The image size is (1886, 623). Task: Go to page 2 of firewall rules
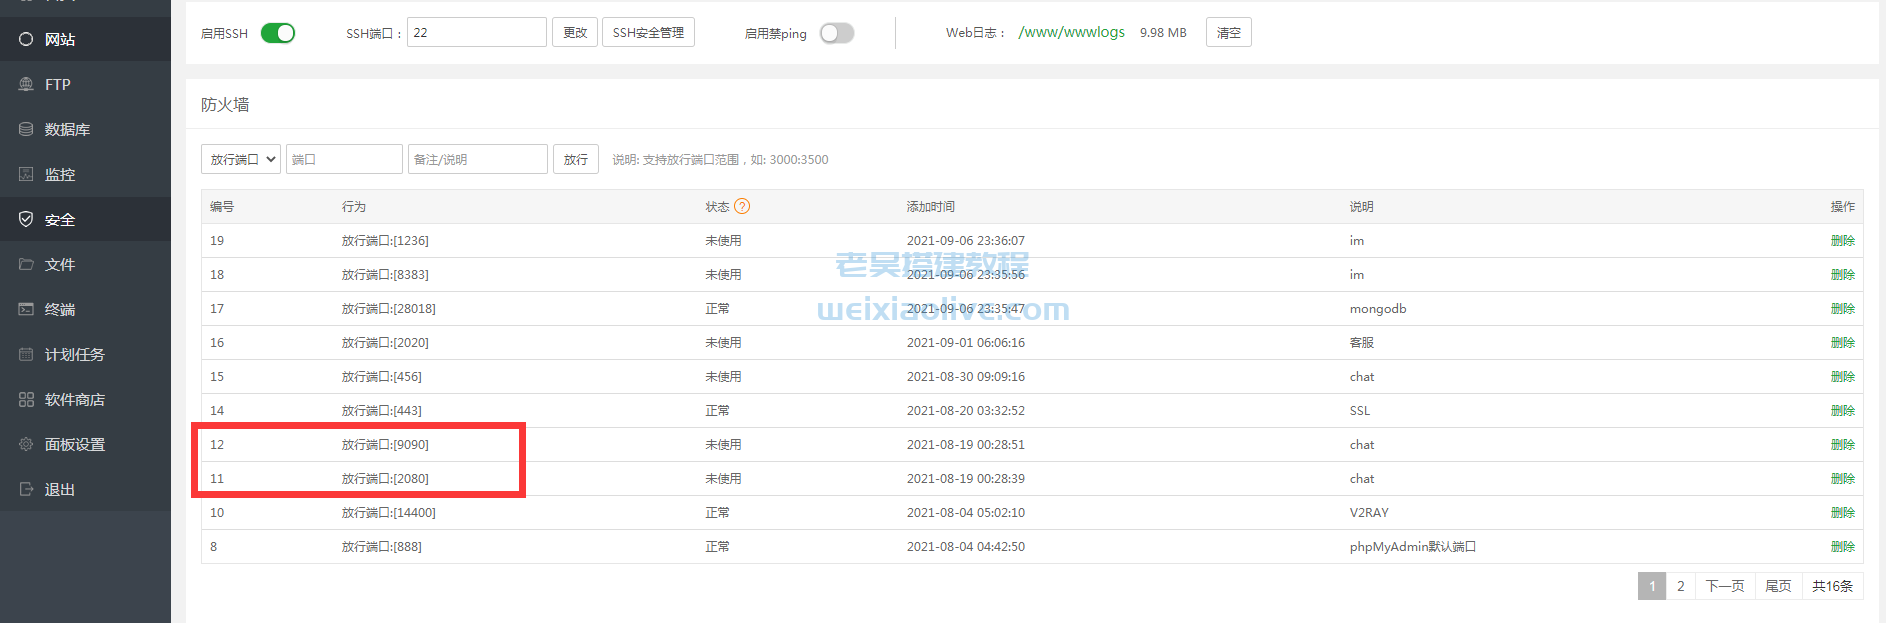(1681, 586)
